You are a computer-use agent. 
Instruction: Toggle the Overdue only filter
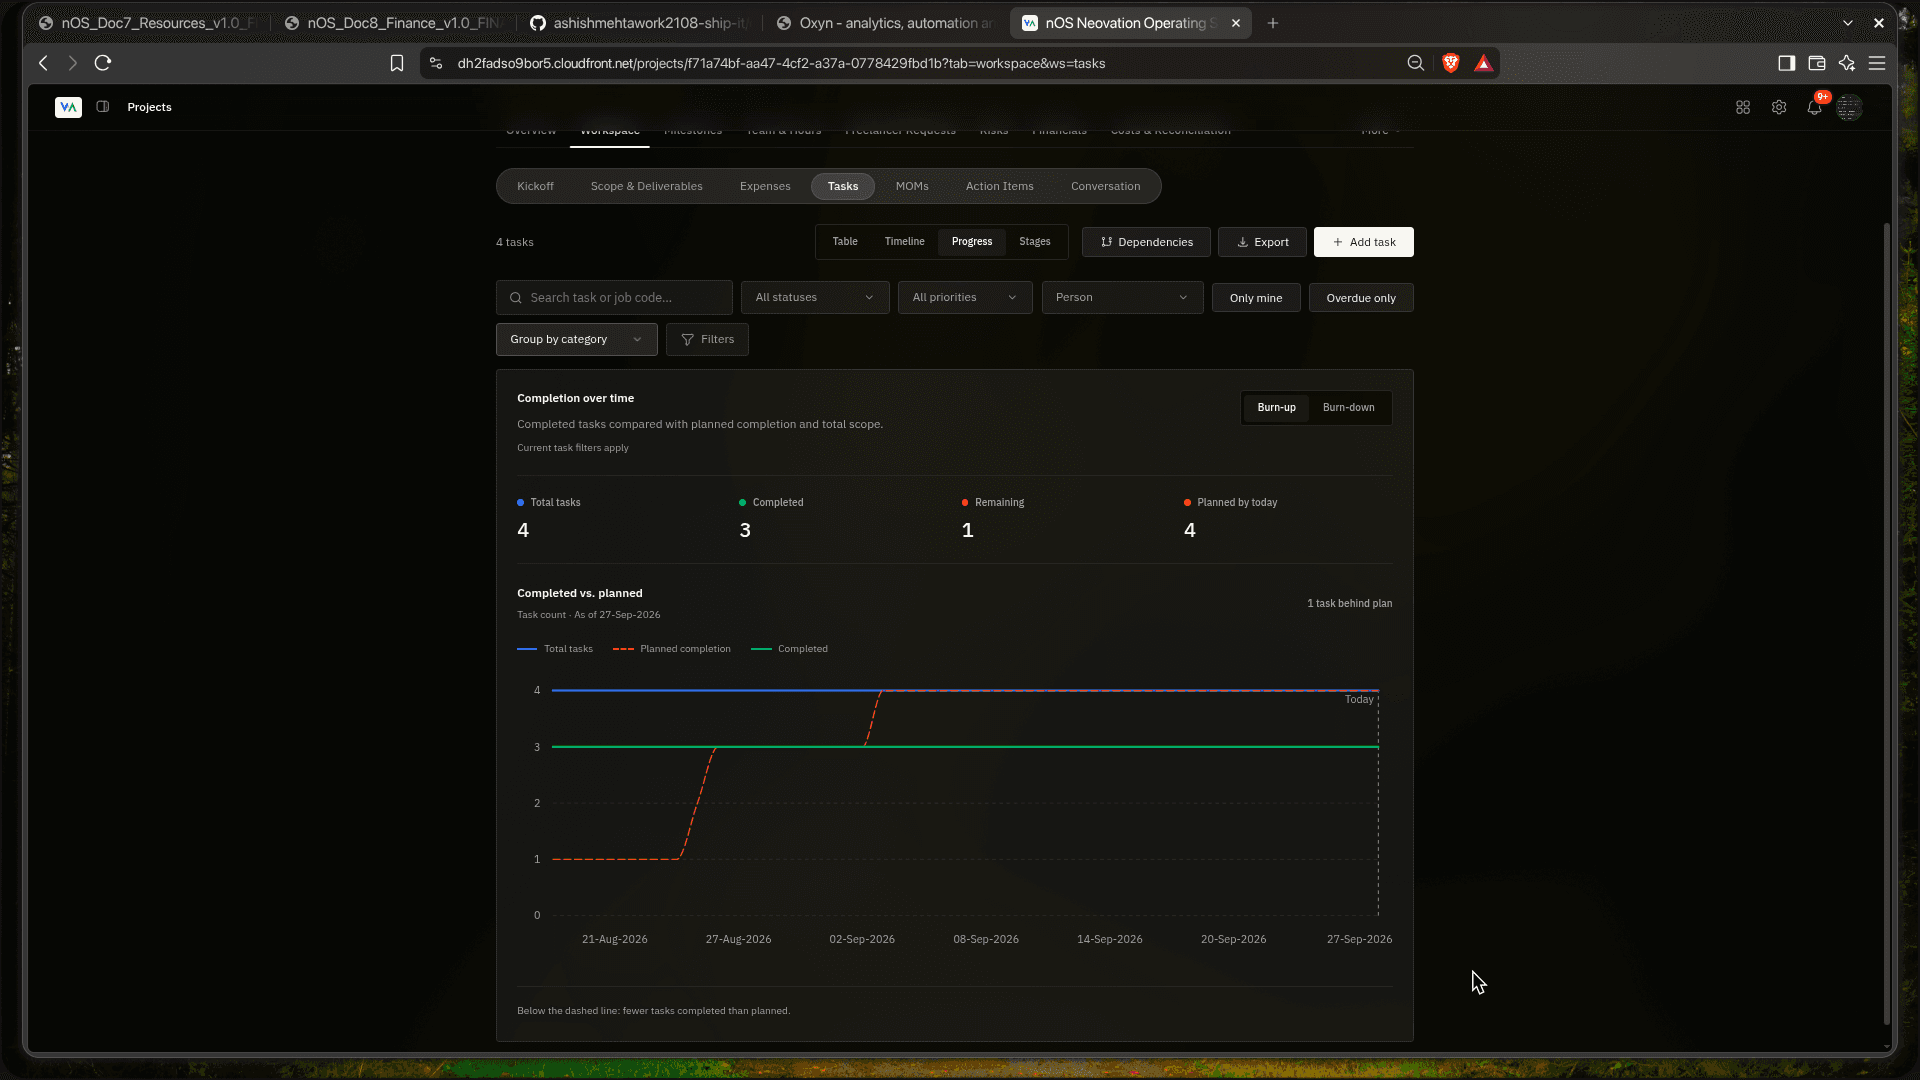tap(1361, 298)
